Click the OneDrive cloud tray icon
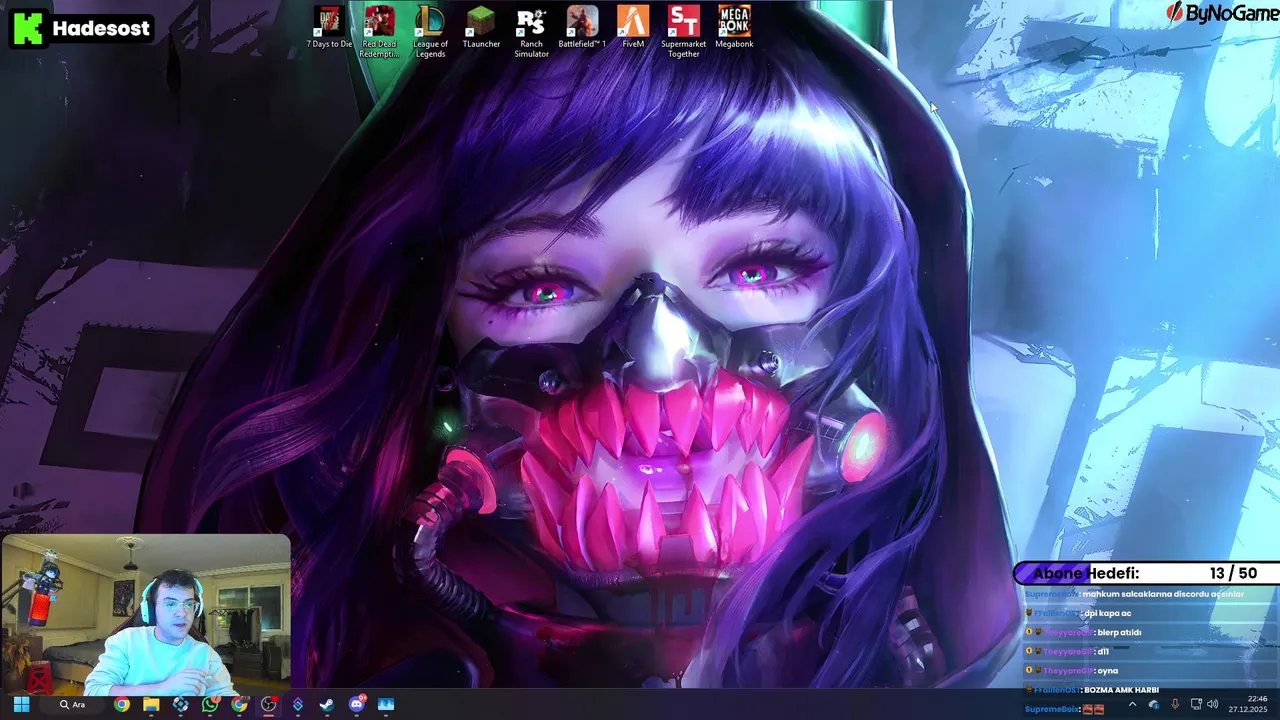The height and width of the screenshot is (720, 1280). (x=1153, y=704)
